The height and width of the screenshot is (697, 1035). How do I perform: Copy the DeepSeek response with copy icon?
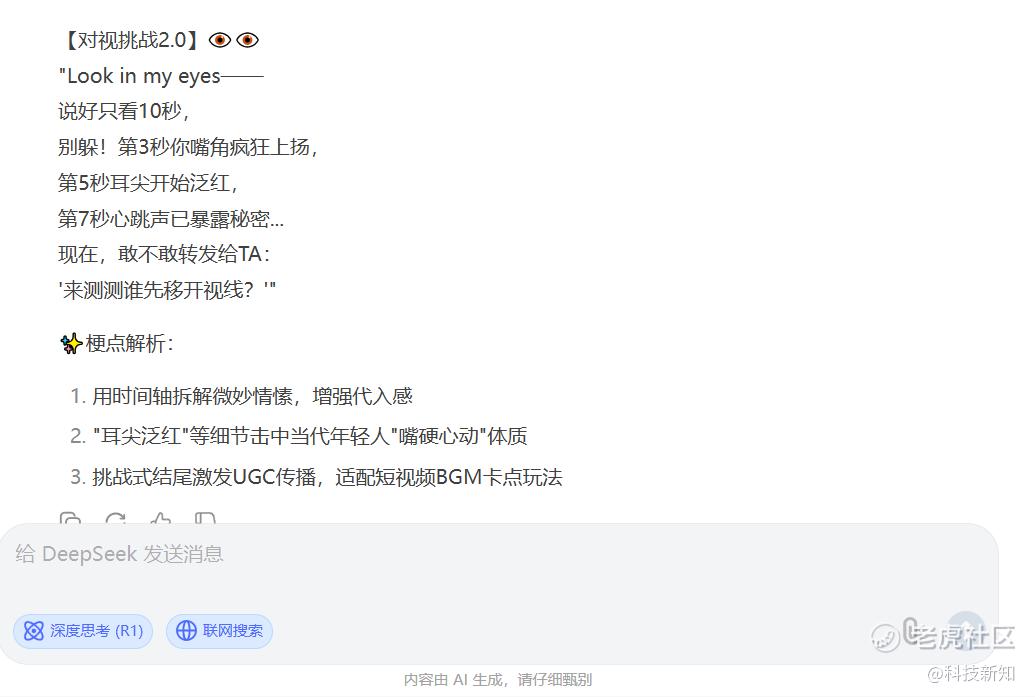coord(71,519)
